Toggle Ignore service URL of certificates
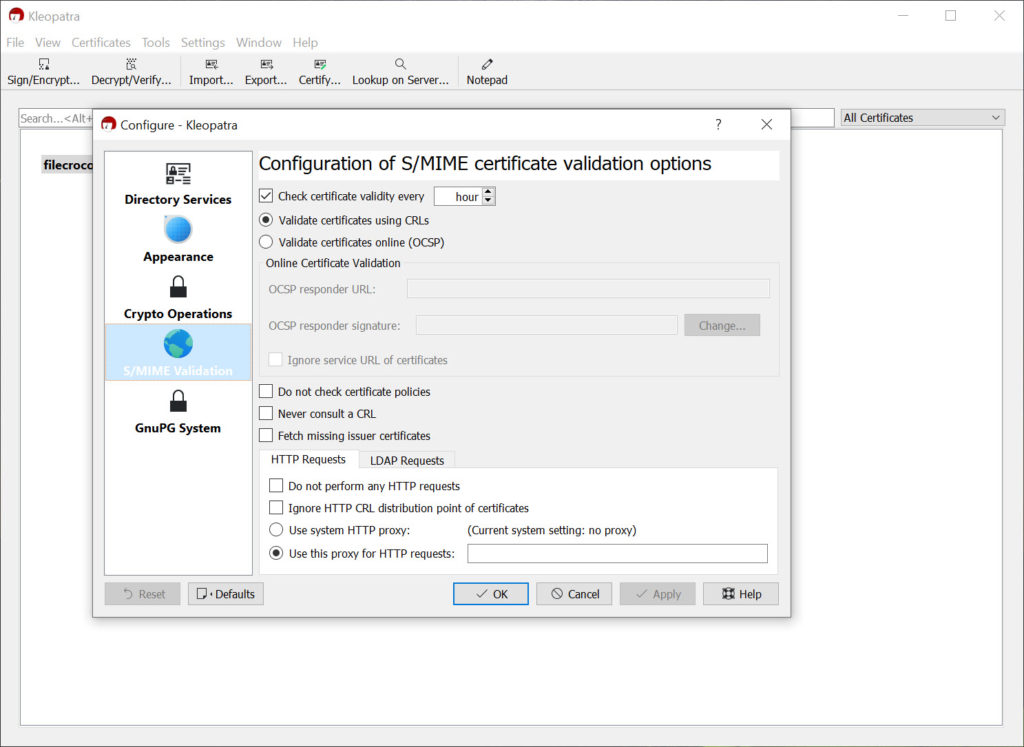 (276, 360)
